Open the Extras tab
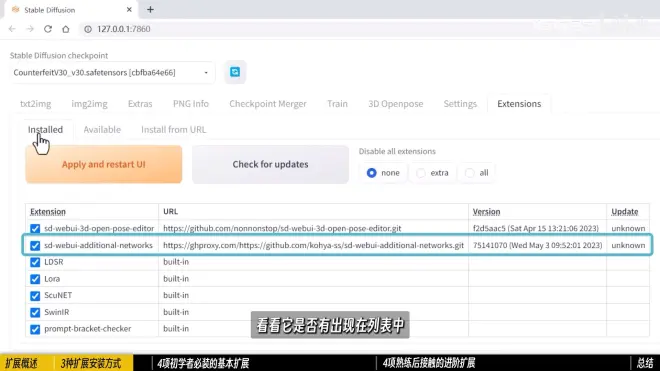This screenshot has width=660, height=371. [x=140, y=104]
